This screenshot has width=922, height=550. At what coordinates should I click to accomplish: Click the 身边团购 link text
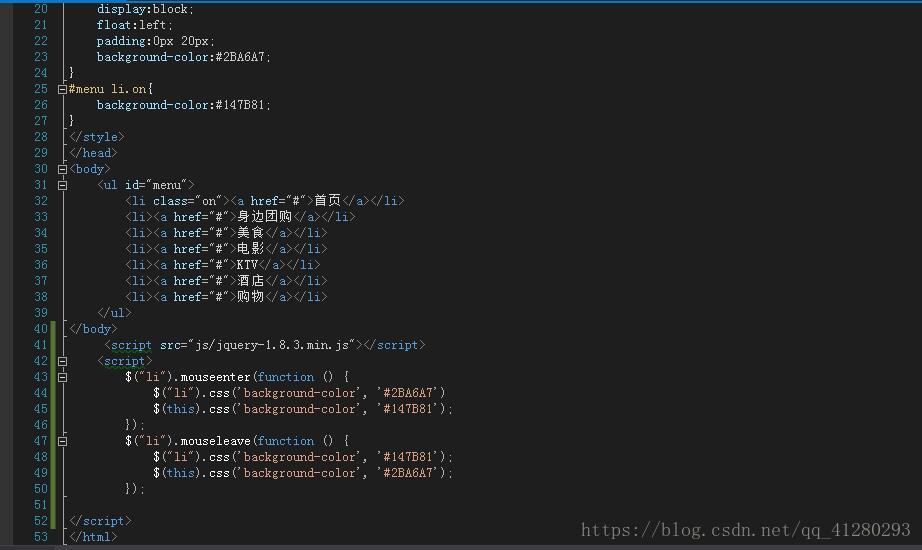pos(265,216)
